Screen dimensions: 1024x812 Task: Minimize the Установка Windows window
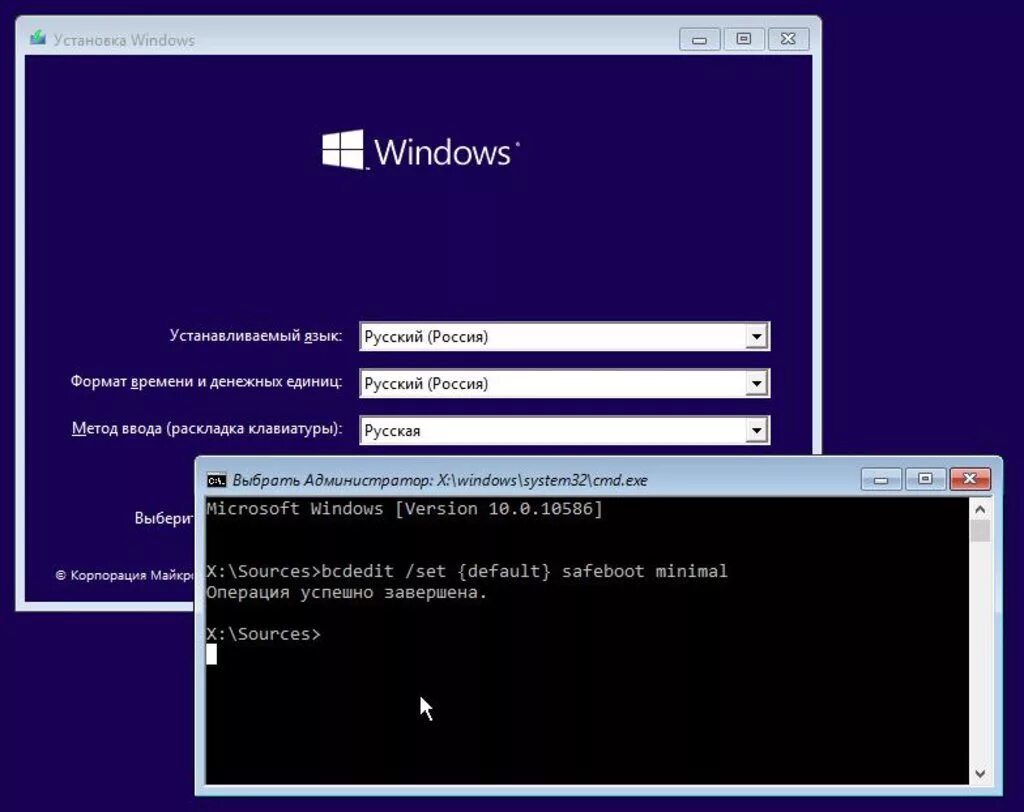click(699, 39)
